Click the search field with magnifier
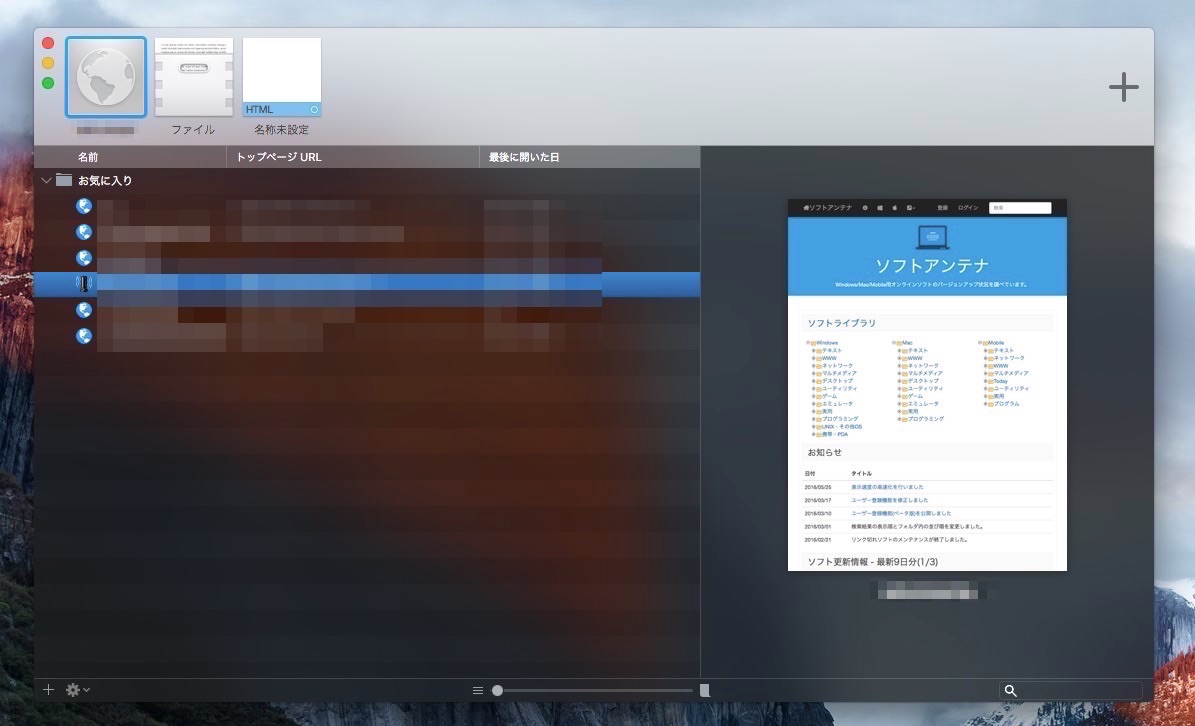The height and width of the screenshot is (726, 1195). (1070, 690)
